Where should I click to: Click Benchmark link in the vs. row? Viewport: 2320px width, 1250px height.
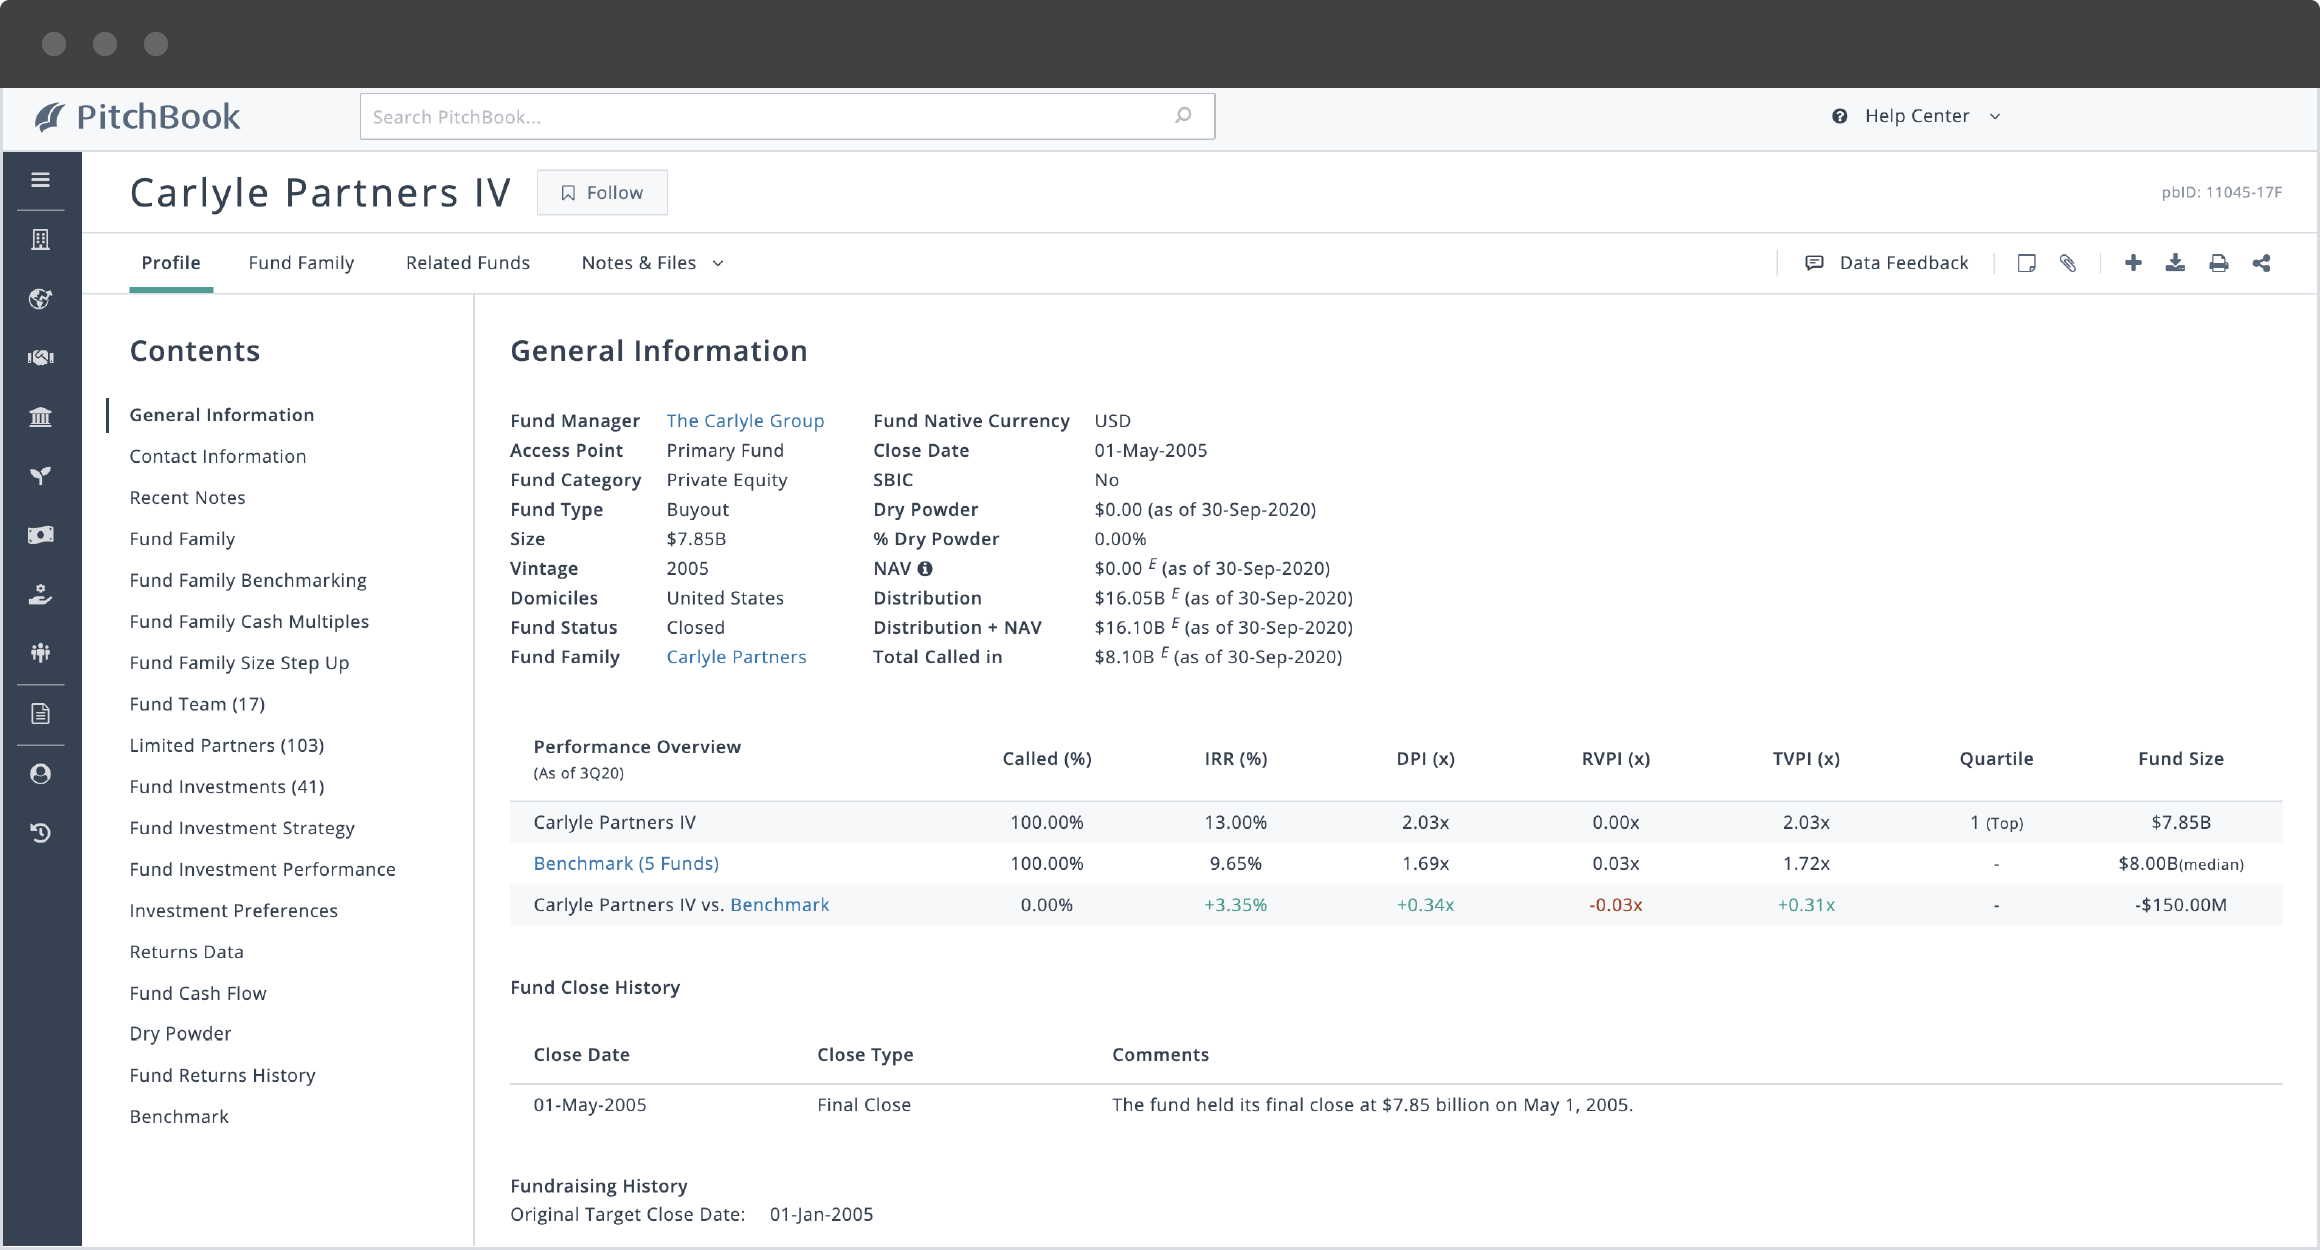[779, 905]
